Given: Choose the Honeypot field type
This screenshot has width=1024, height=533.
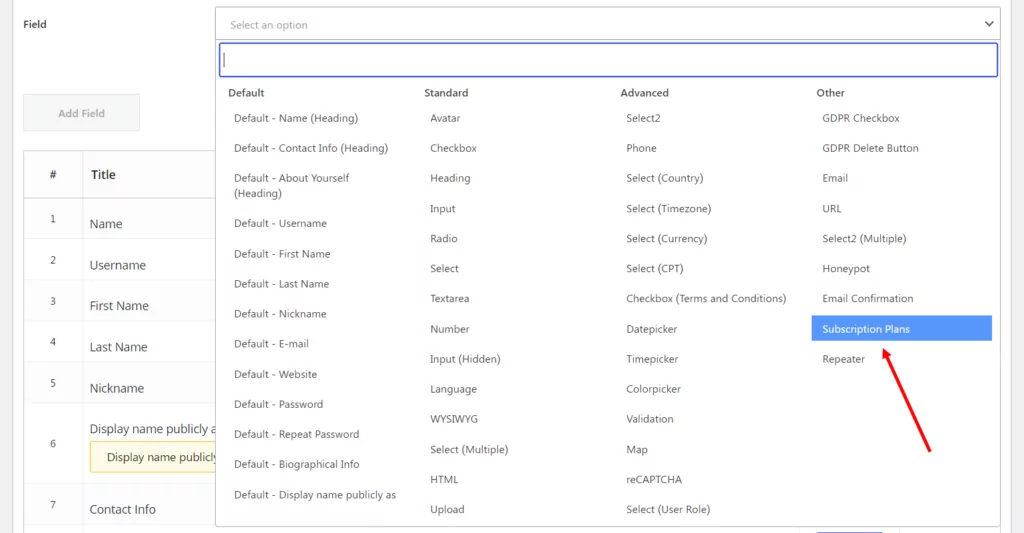Looking at the screenshot, I should (x=846, y=269).
